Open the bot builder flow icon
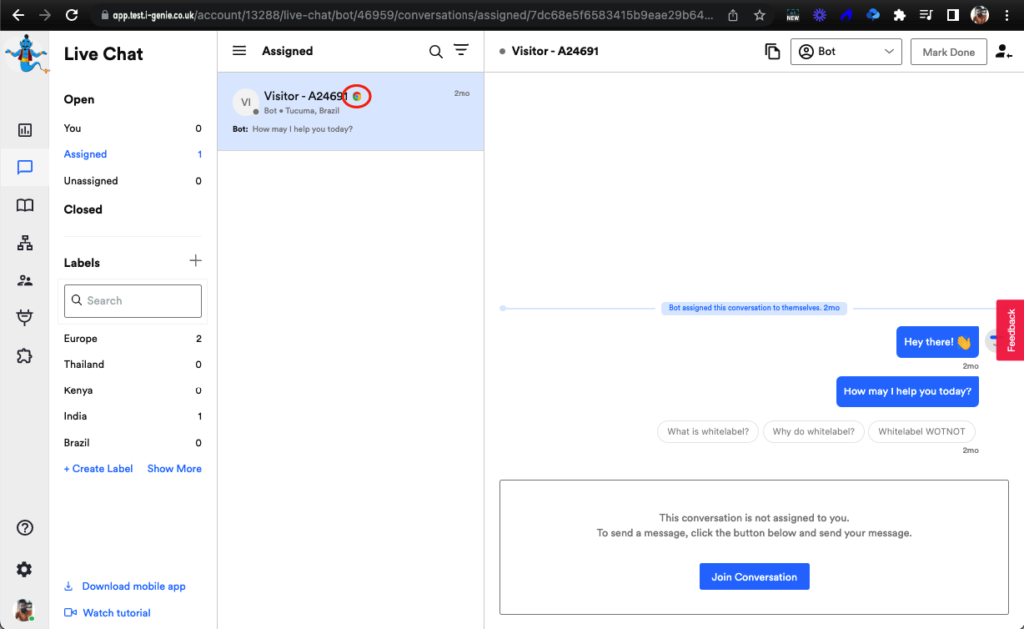1024x629 pixels. click(x=25, y=243)
